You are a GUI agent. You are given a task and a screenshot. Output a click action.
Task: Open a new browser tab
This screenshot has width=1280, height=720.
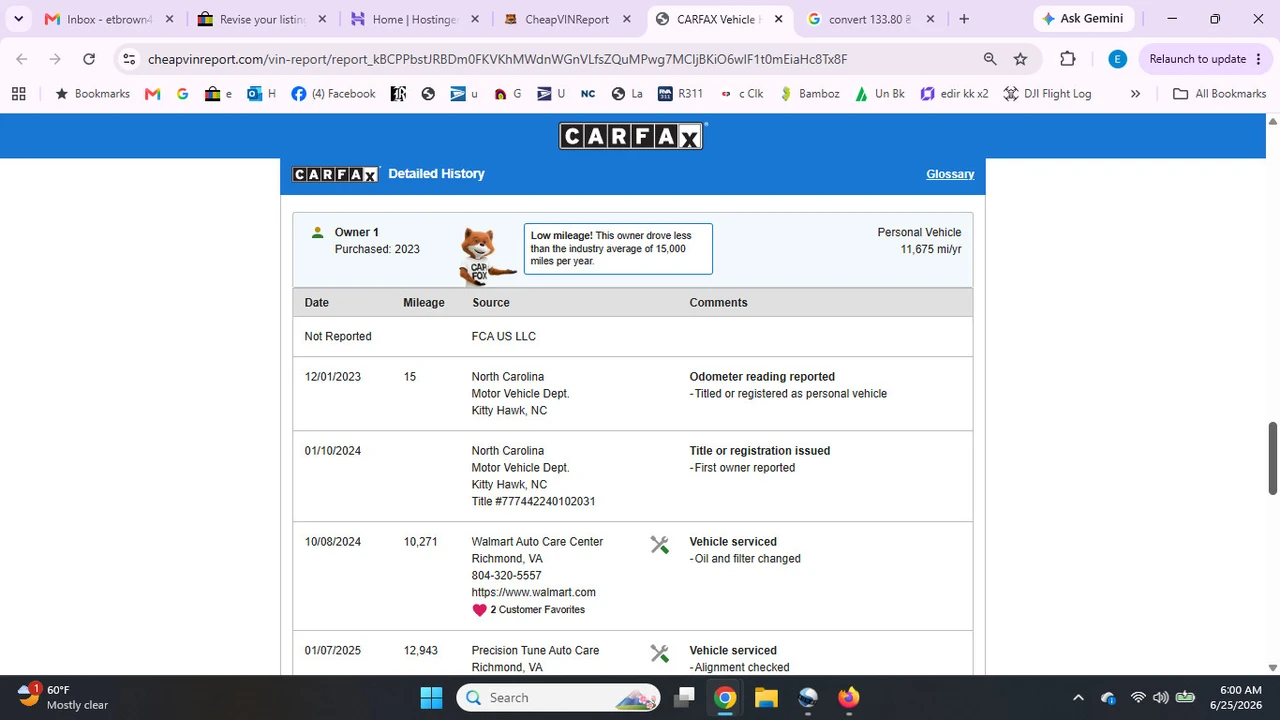tap(964, 19)
